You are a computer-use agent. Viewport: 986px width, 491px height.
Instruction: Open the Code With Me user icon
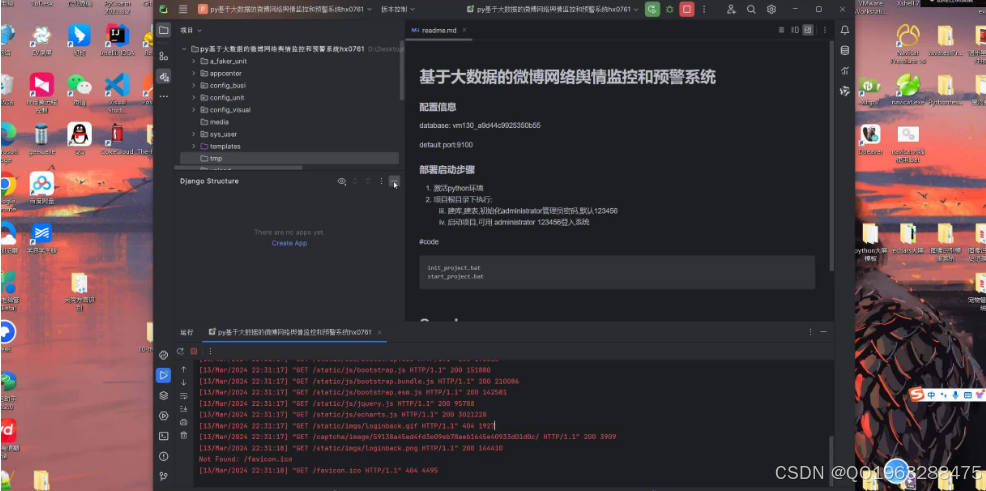click(731, 9)
